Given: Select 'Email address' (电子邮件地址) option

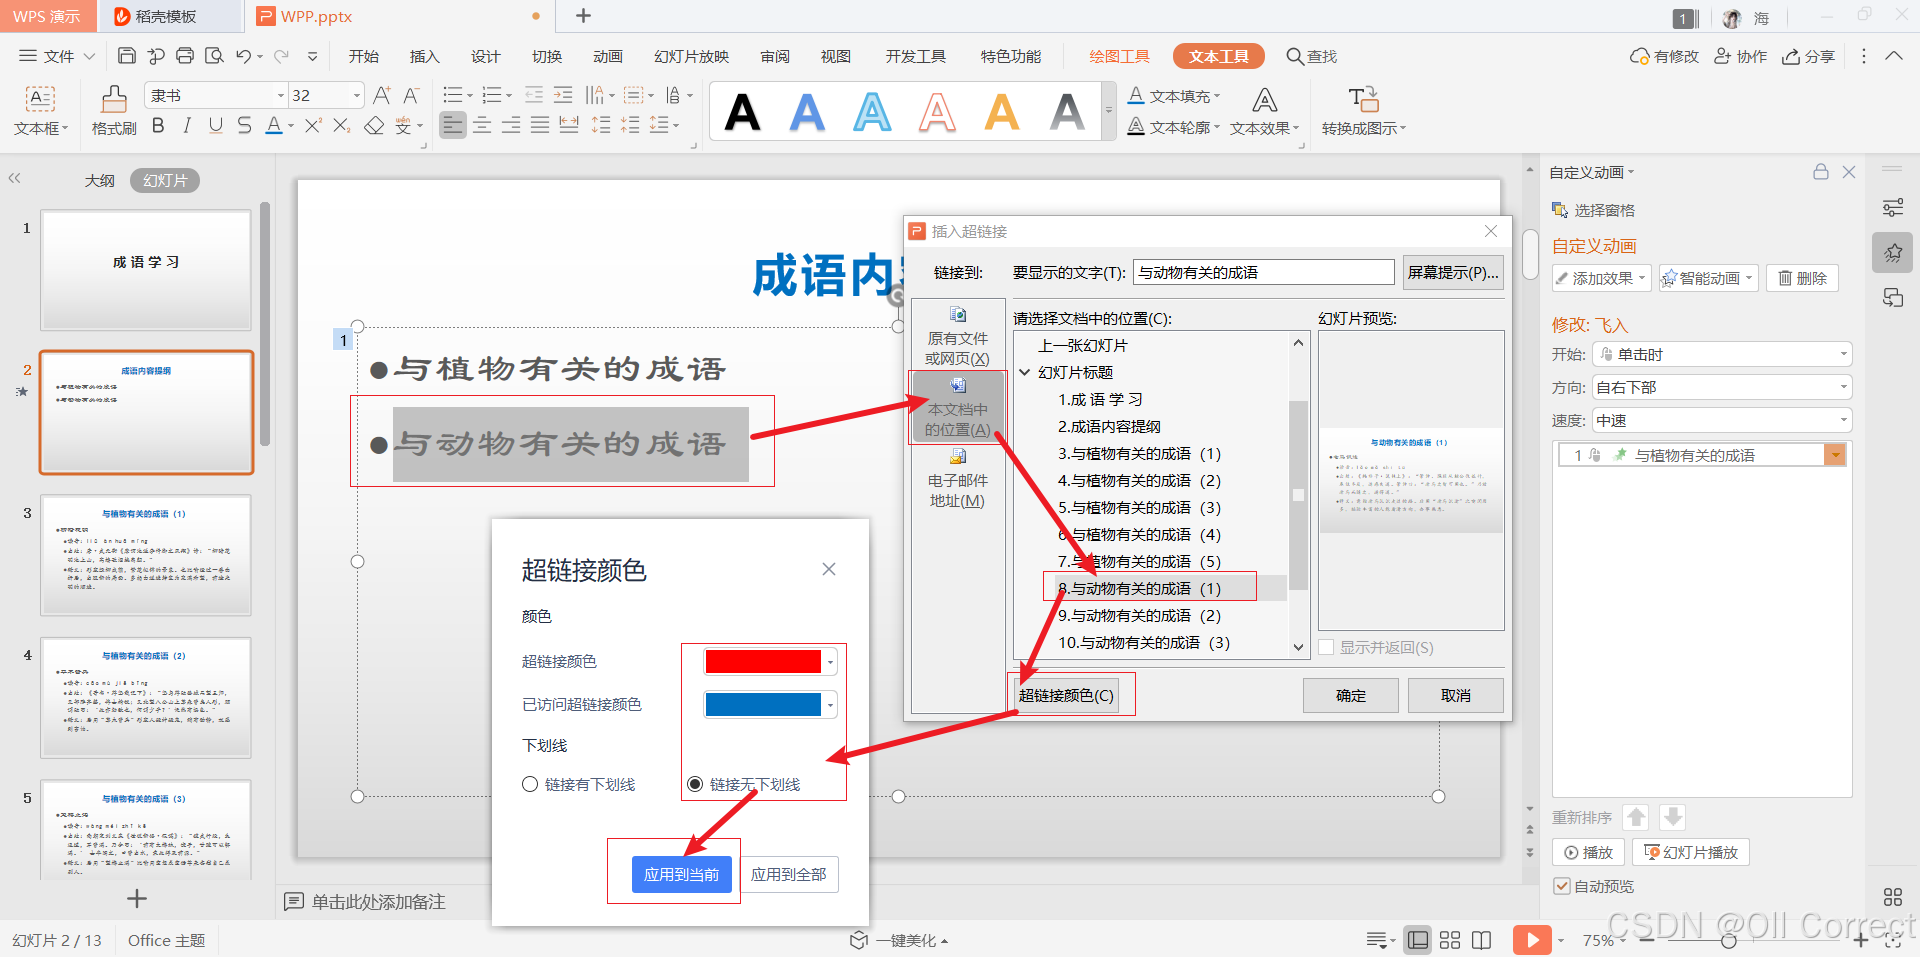Looking at the screenshot, I should point(957,478).
